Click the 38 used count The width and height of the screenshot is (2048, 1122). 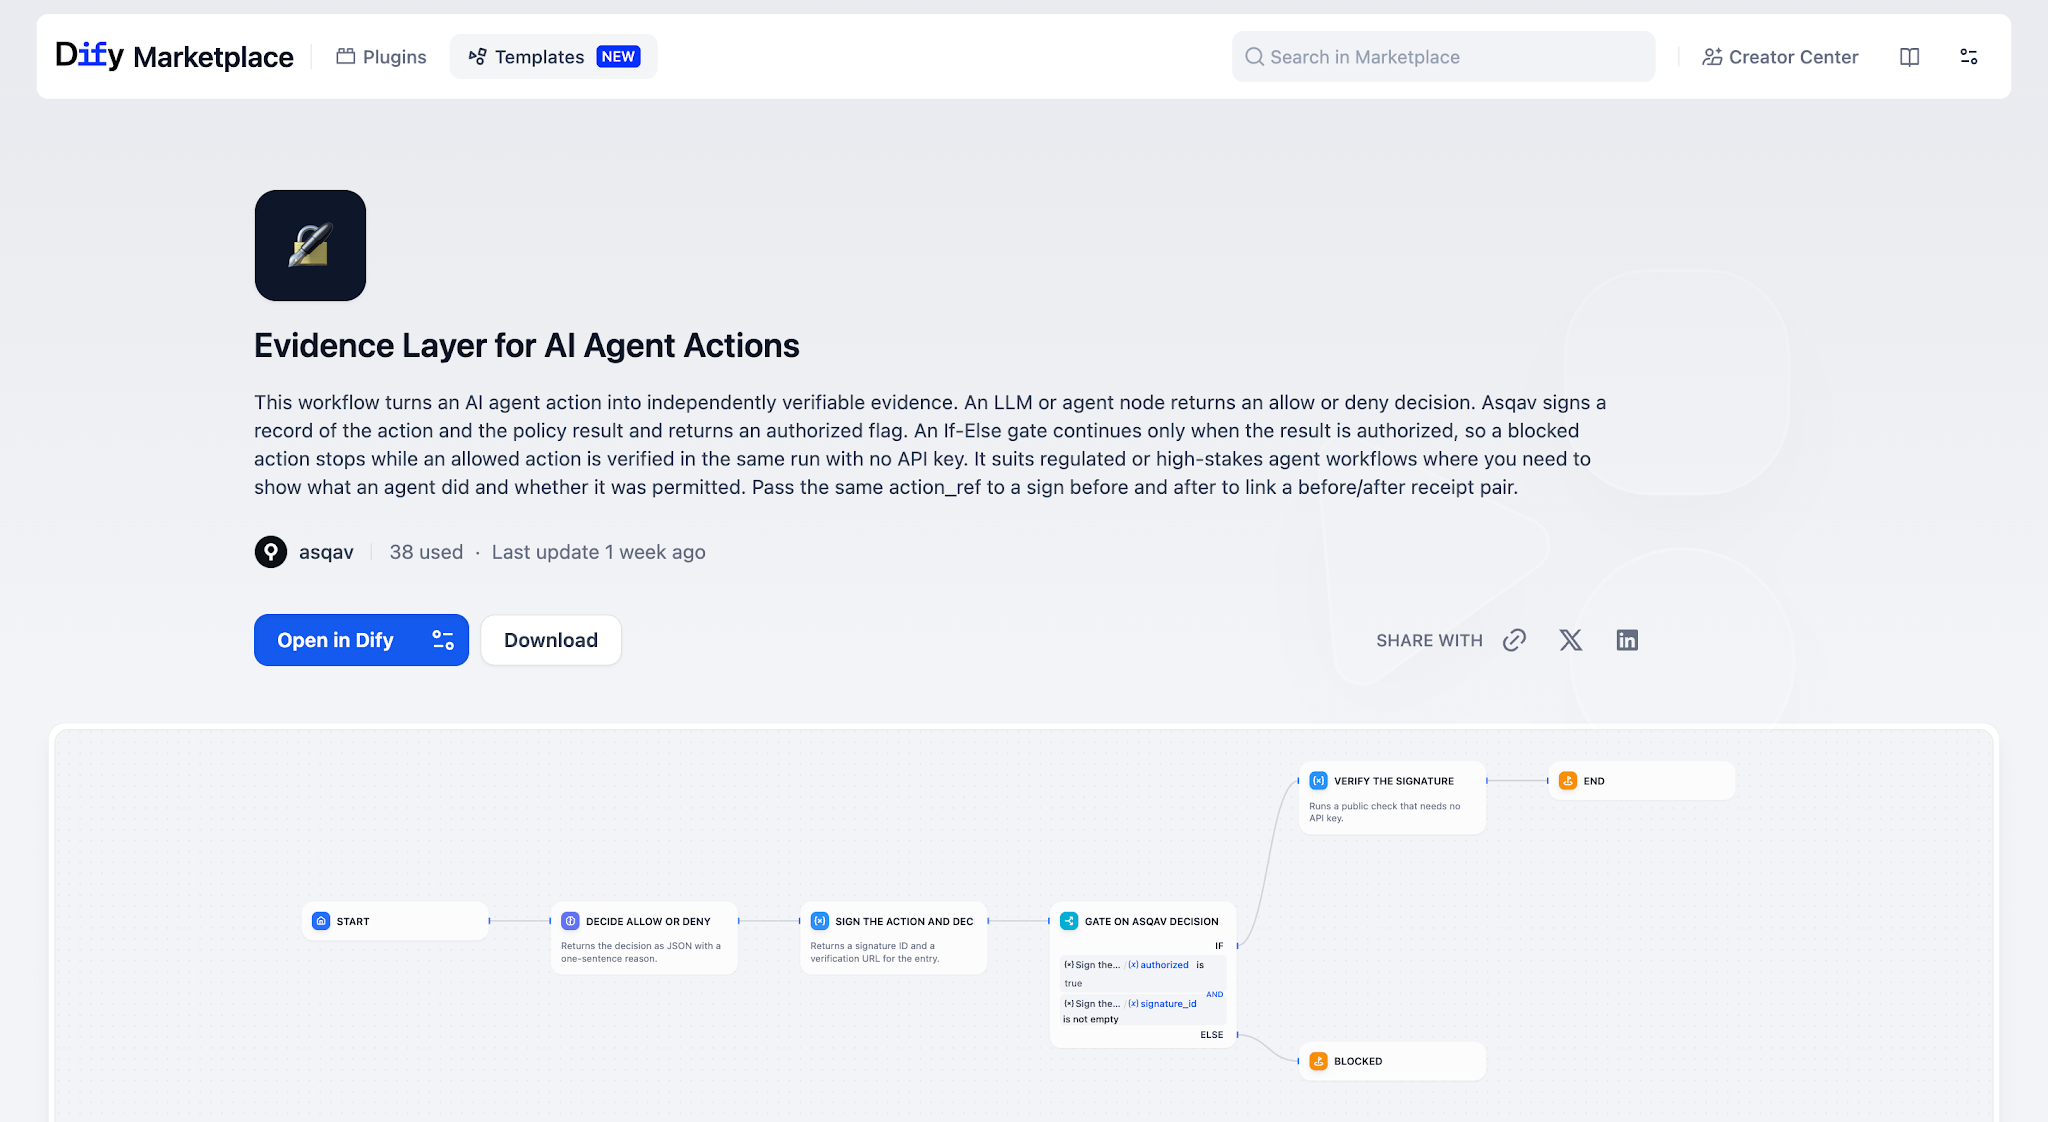(426, 552)
